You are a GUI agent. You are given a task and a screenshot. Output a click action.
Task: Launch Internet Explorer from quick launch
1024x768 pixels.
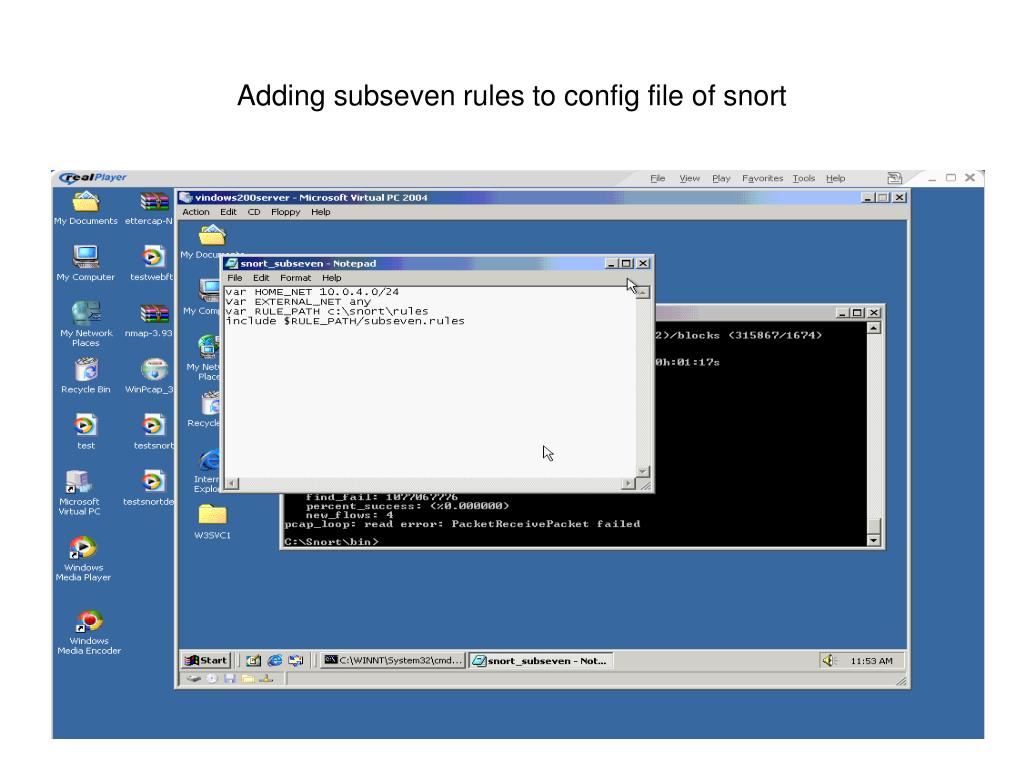click(x=275, y=661)
